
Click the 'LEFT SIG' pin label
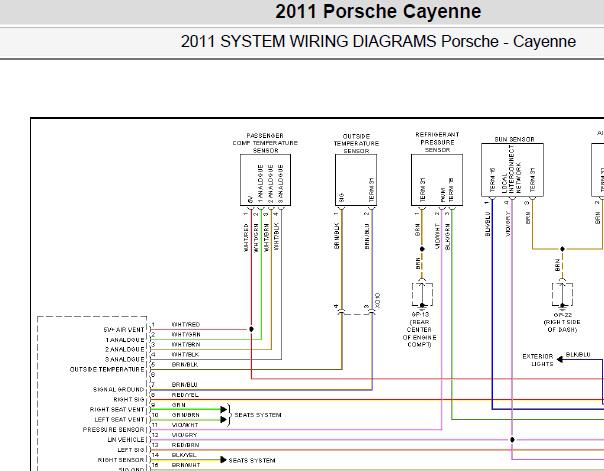[131, 450]
